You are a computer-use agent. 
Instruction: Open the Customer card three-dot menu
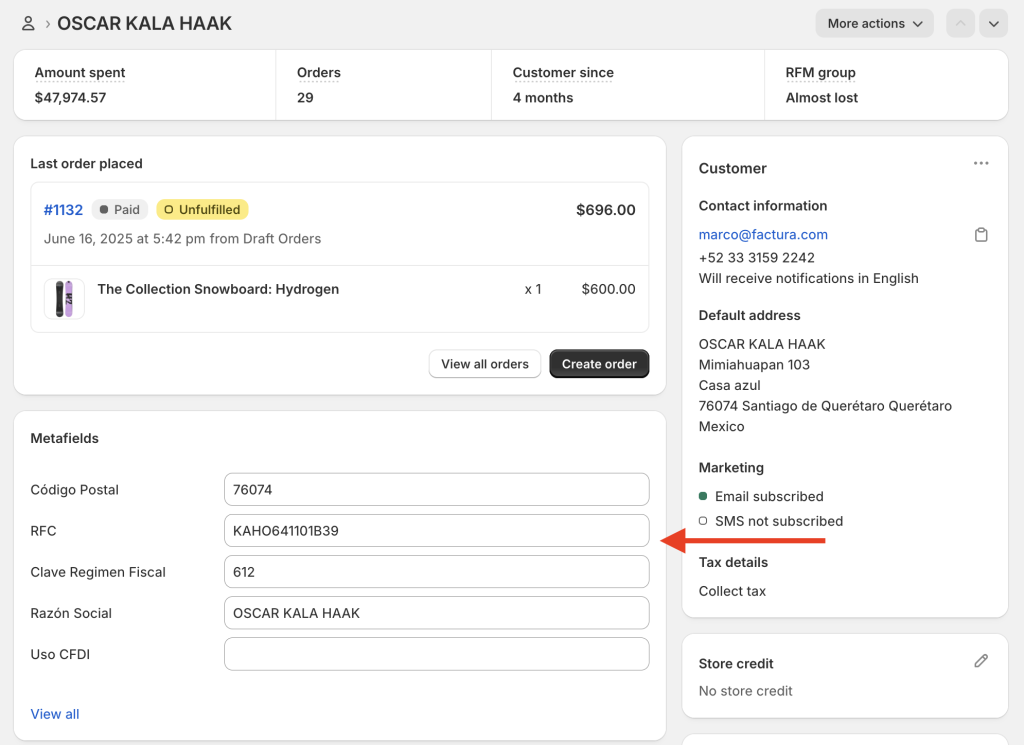[981, 163]
